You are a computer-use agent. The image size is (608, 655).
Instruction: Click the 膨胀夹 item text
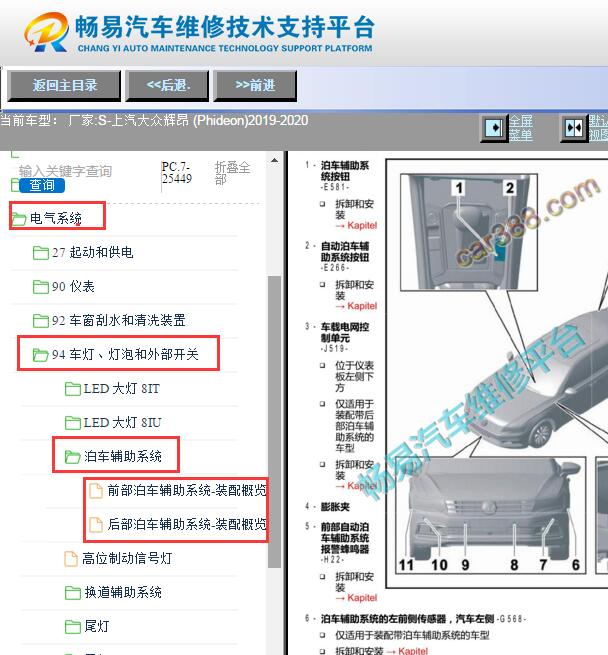point(335,507)
